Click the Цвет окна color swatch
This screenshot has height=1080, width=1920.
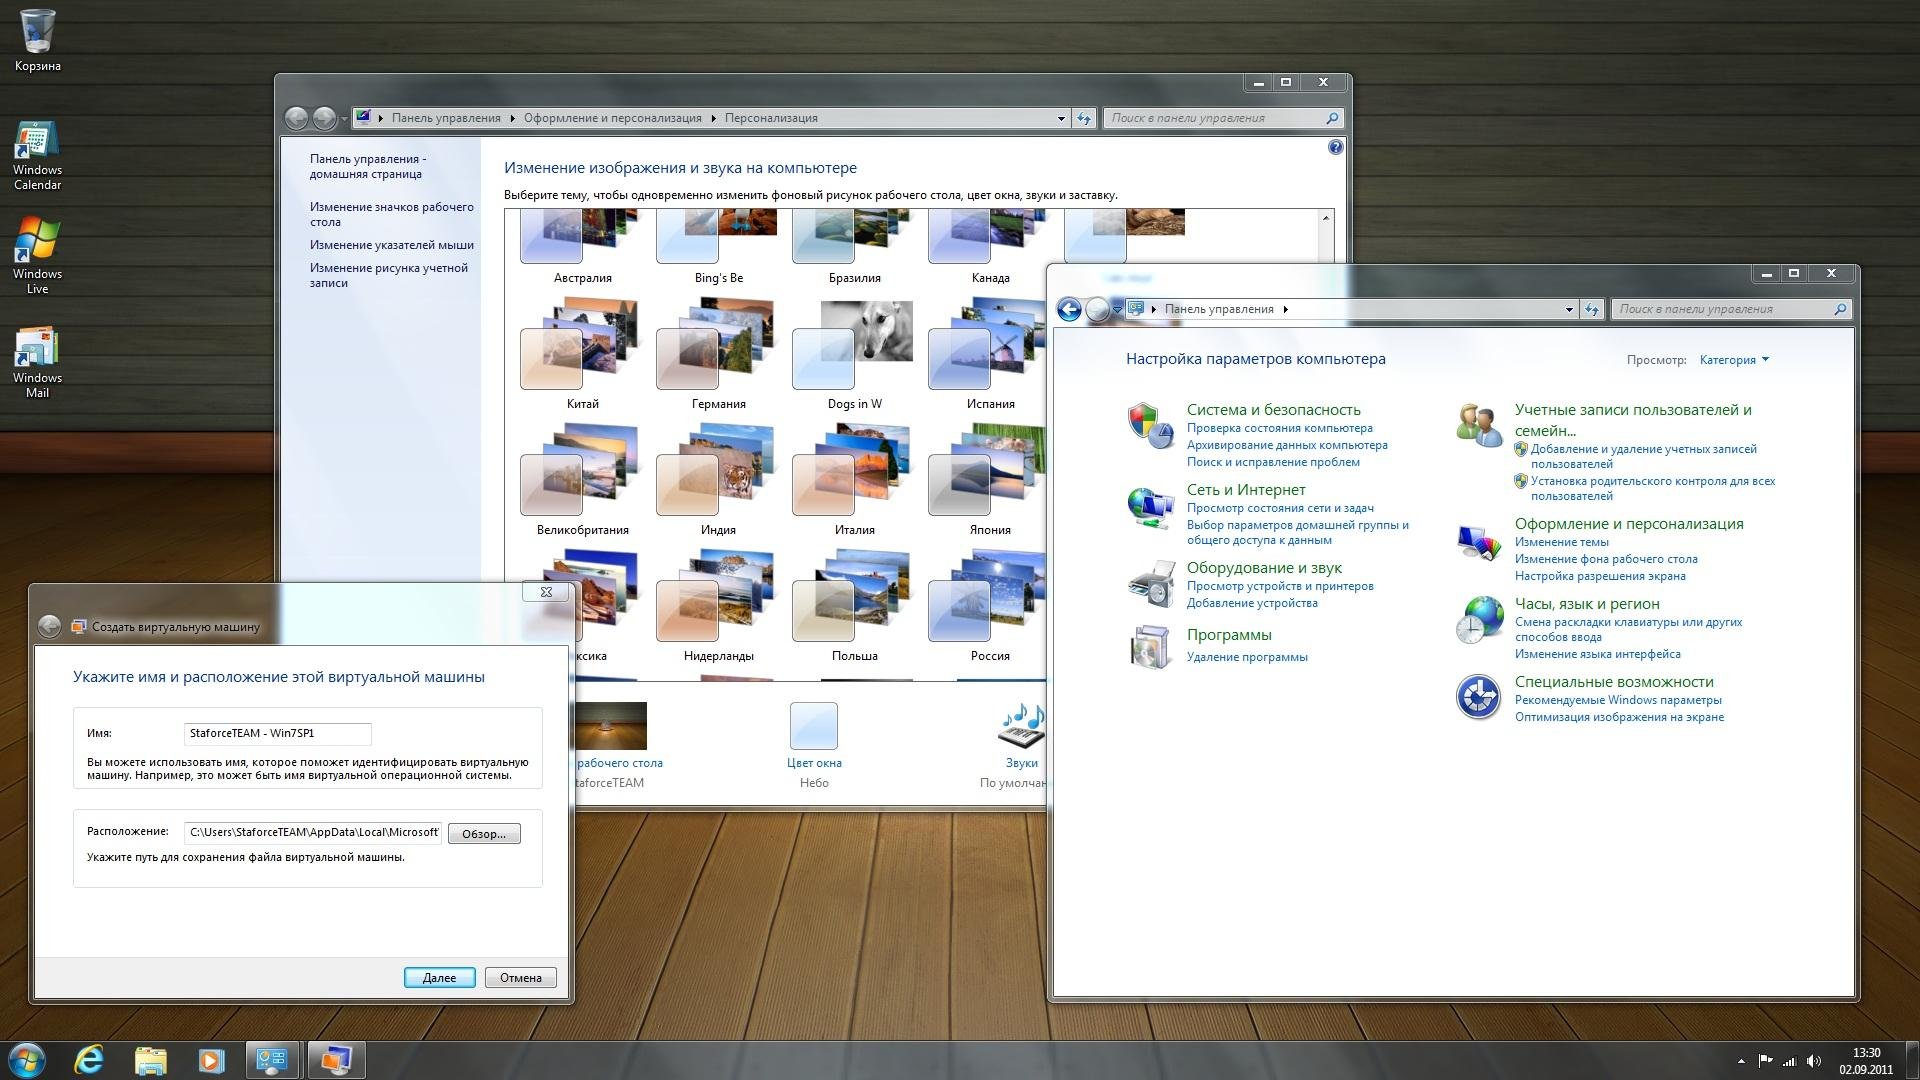point(813,726)
